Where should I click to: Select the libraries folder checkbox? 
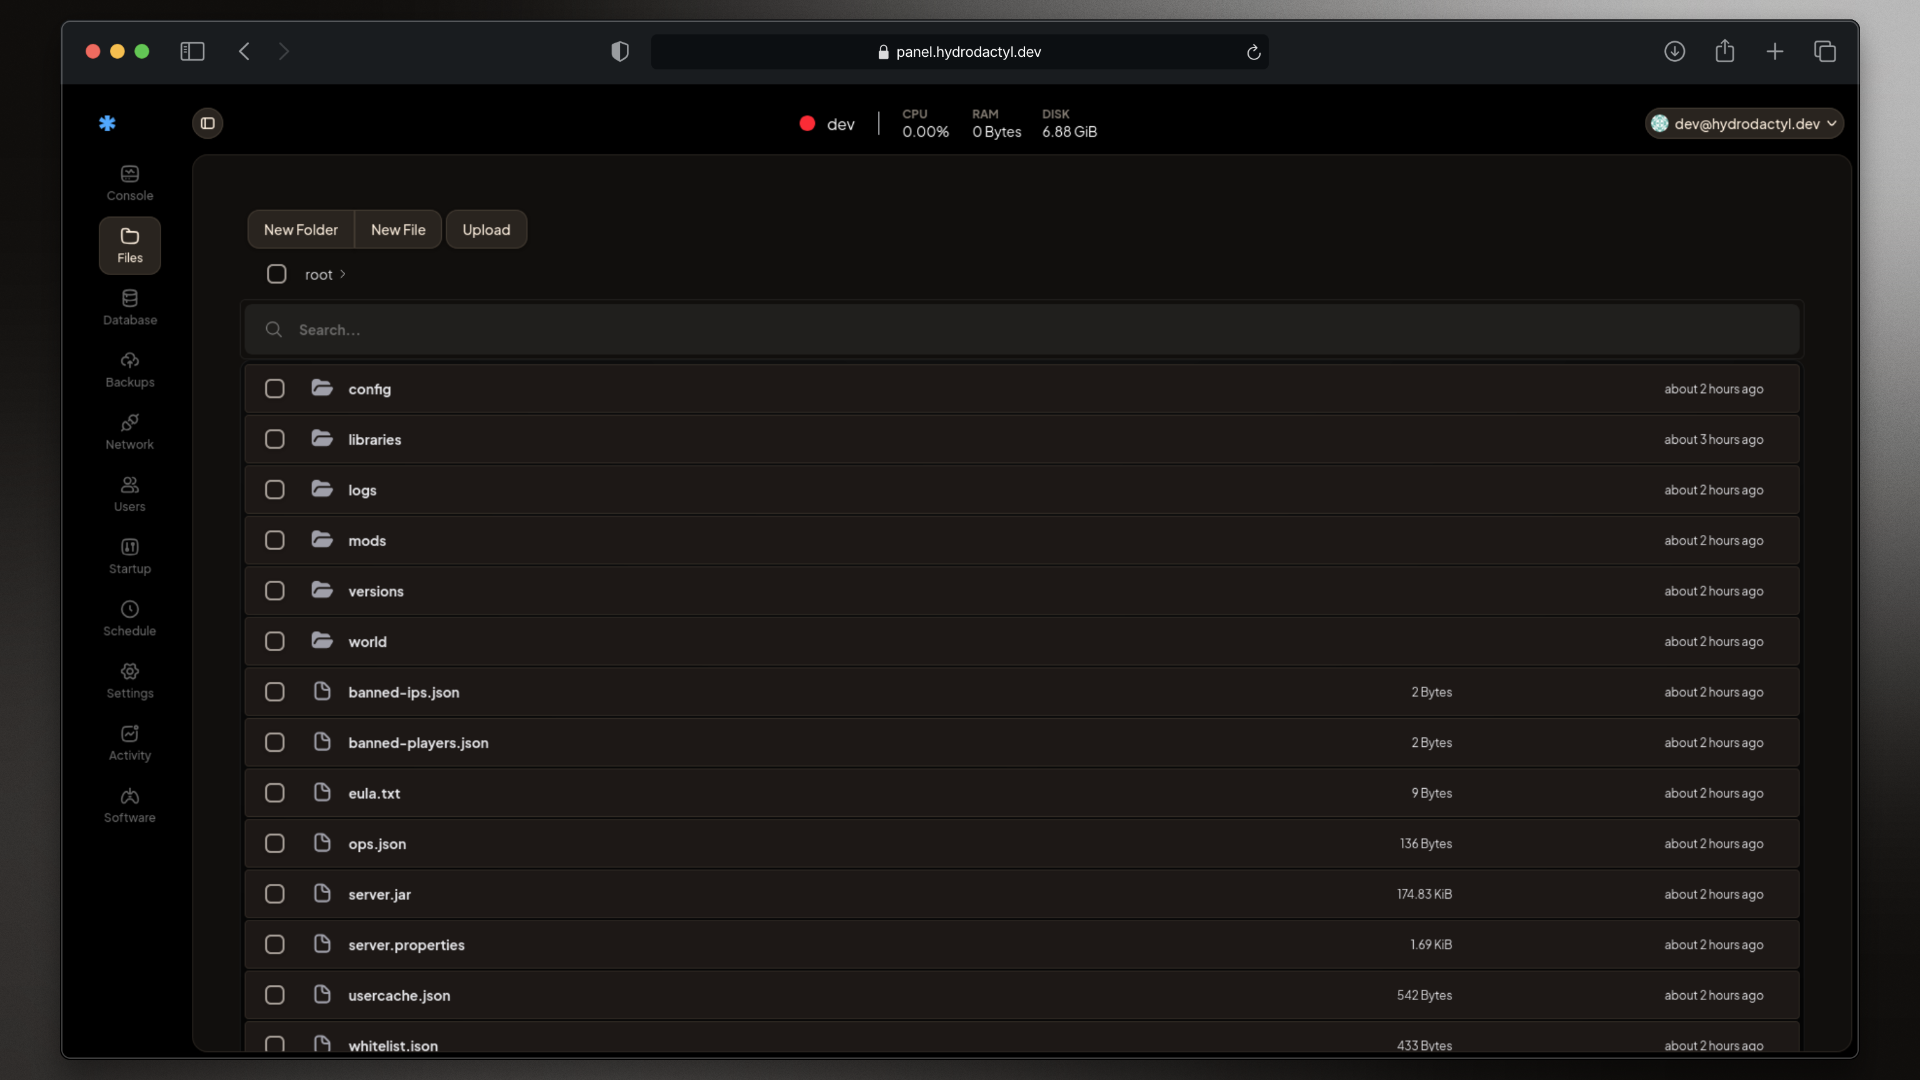coord(275,439)
